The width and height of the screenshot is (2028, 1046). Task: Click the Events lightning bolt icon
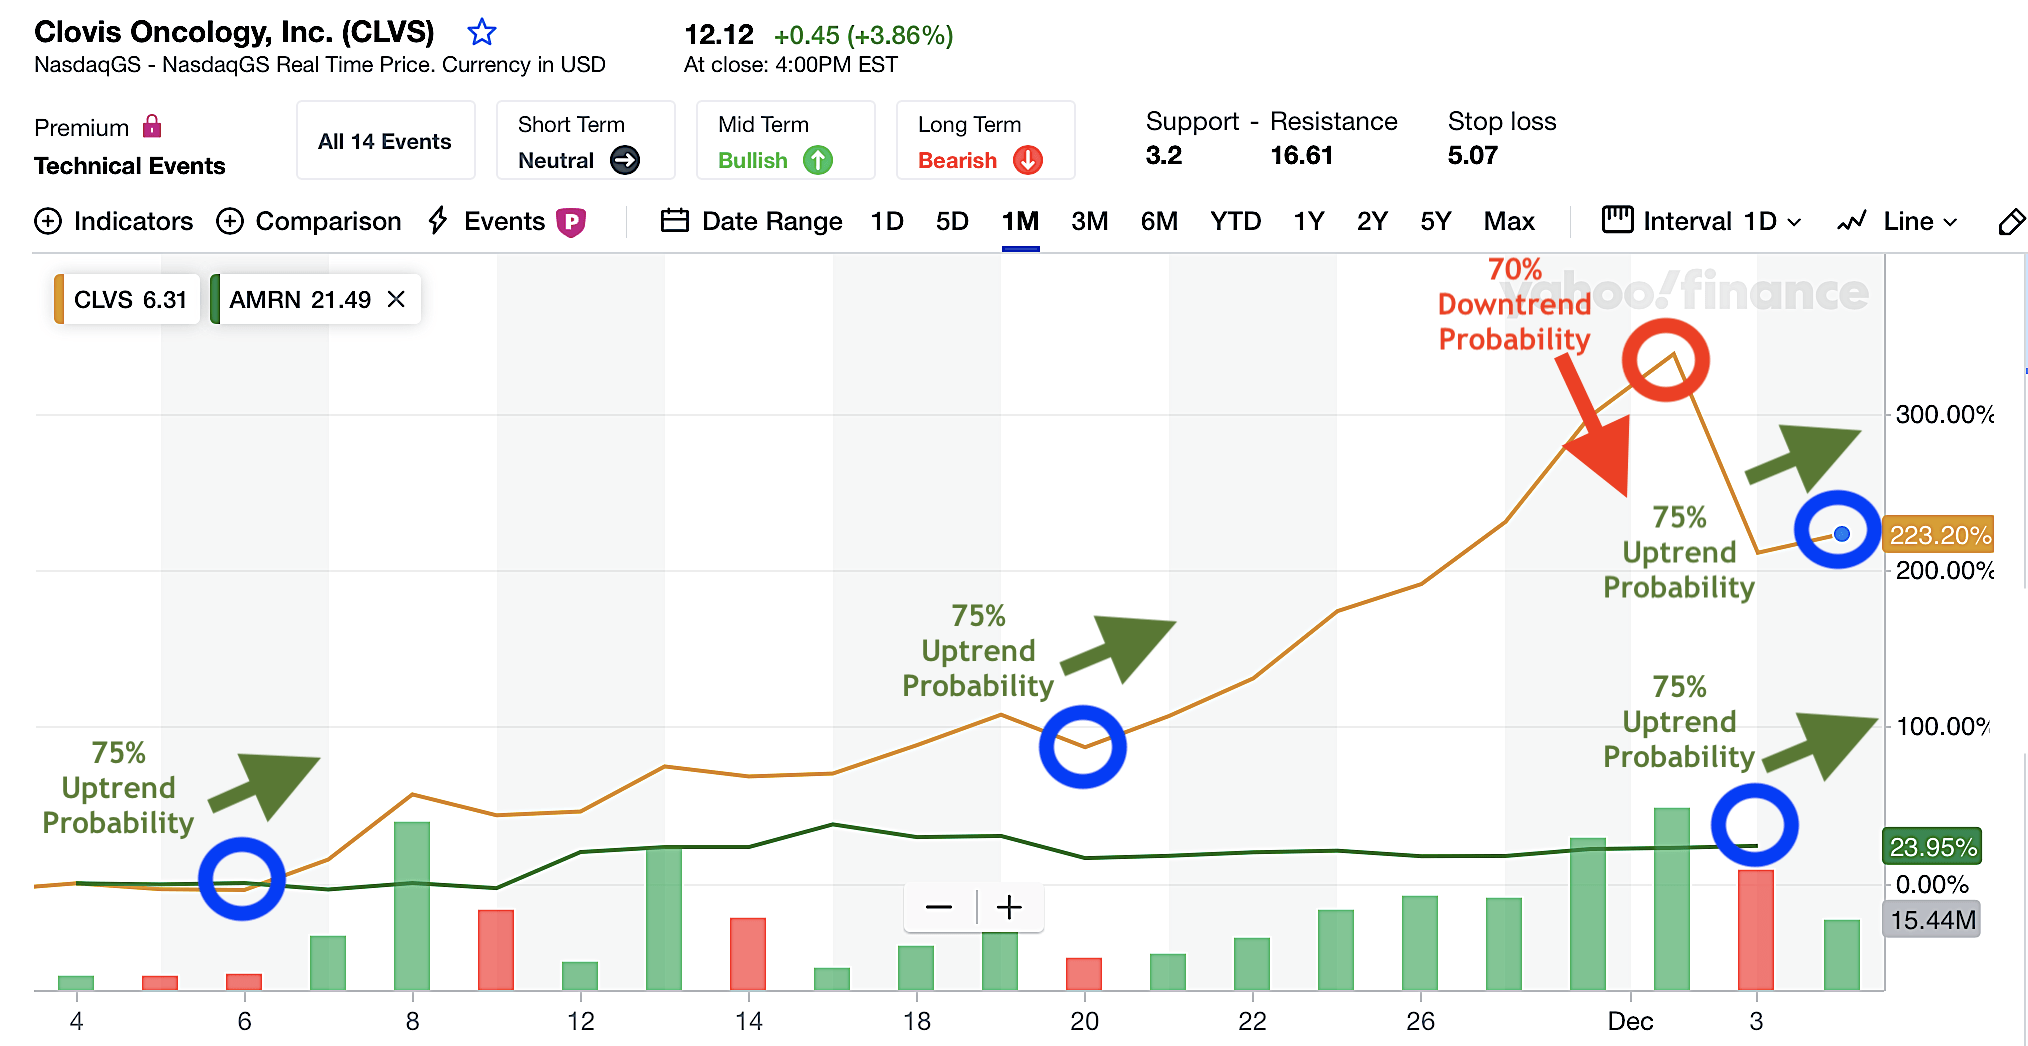click(x=437, y=221)
